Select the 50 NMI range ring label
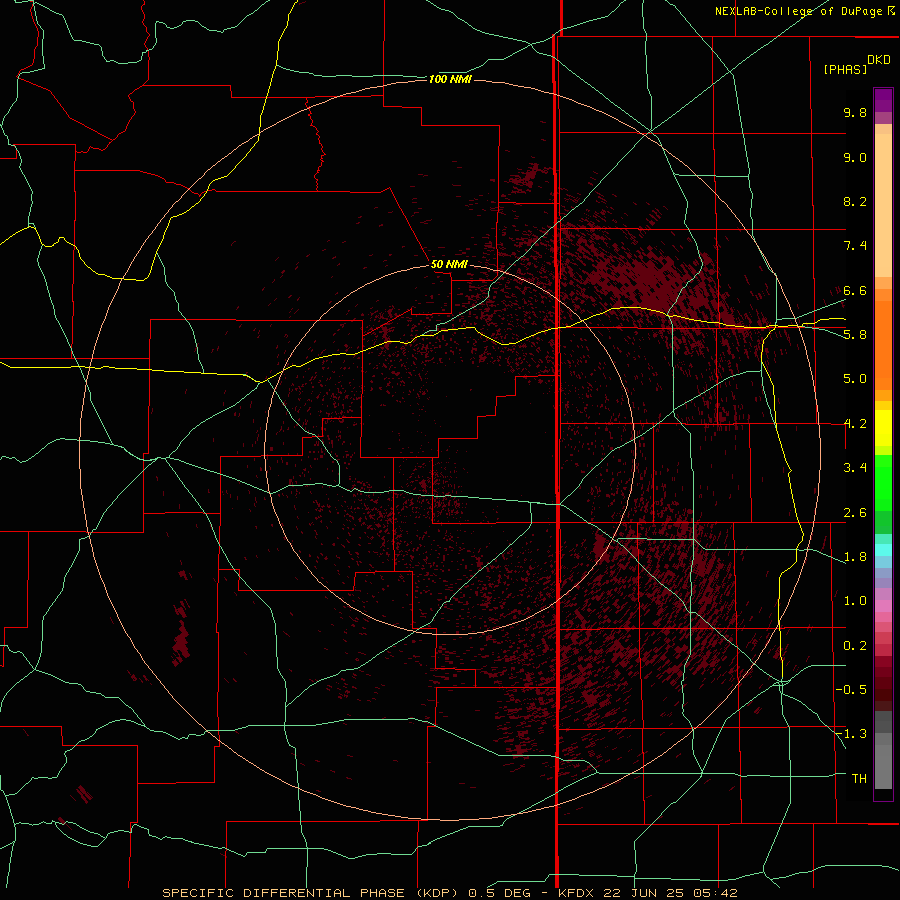This screenshot has width=900, height=900. pos(449,264)
